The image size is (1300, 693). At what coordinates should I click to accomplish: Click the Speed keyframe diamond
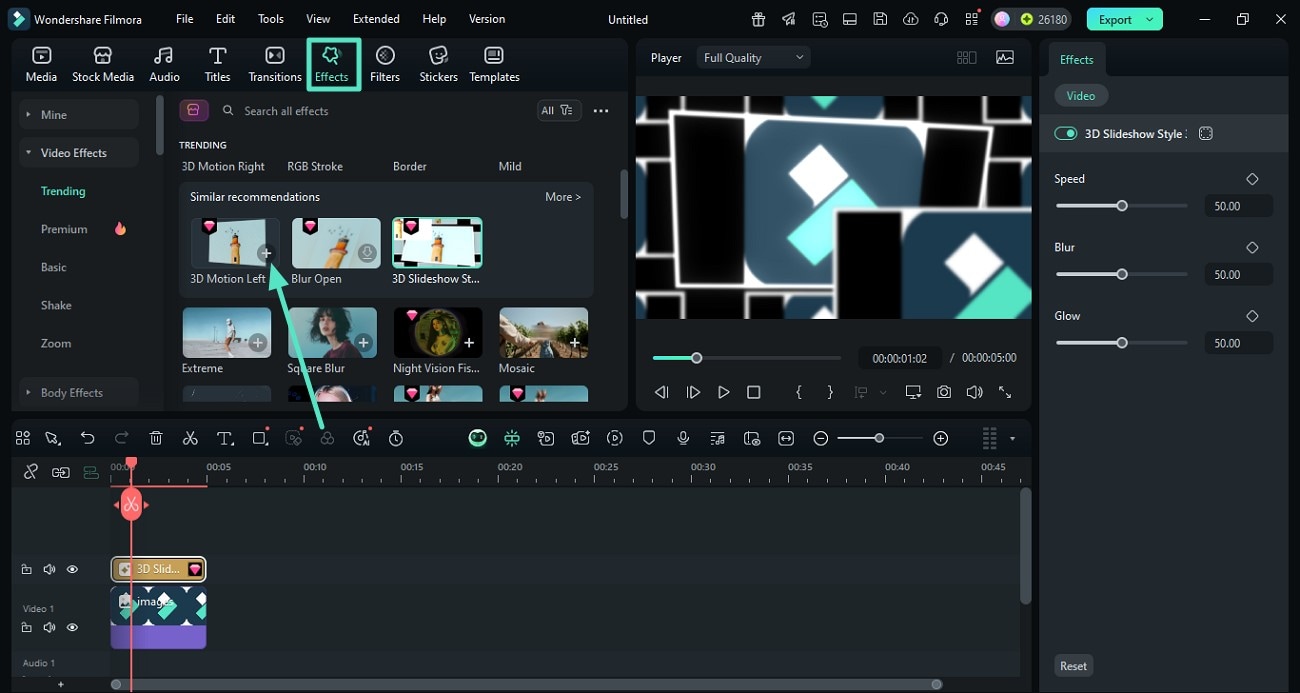[1252, 179]
